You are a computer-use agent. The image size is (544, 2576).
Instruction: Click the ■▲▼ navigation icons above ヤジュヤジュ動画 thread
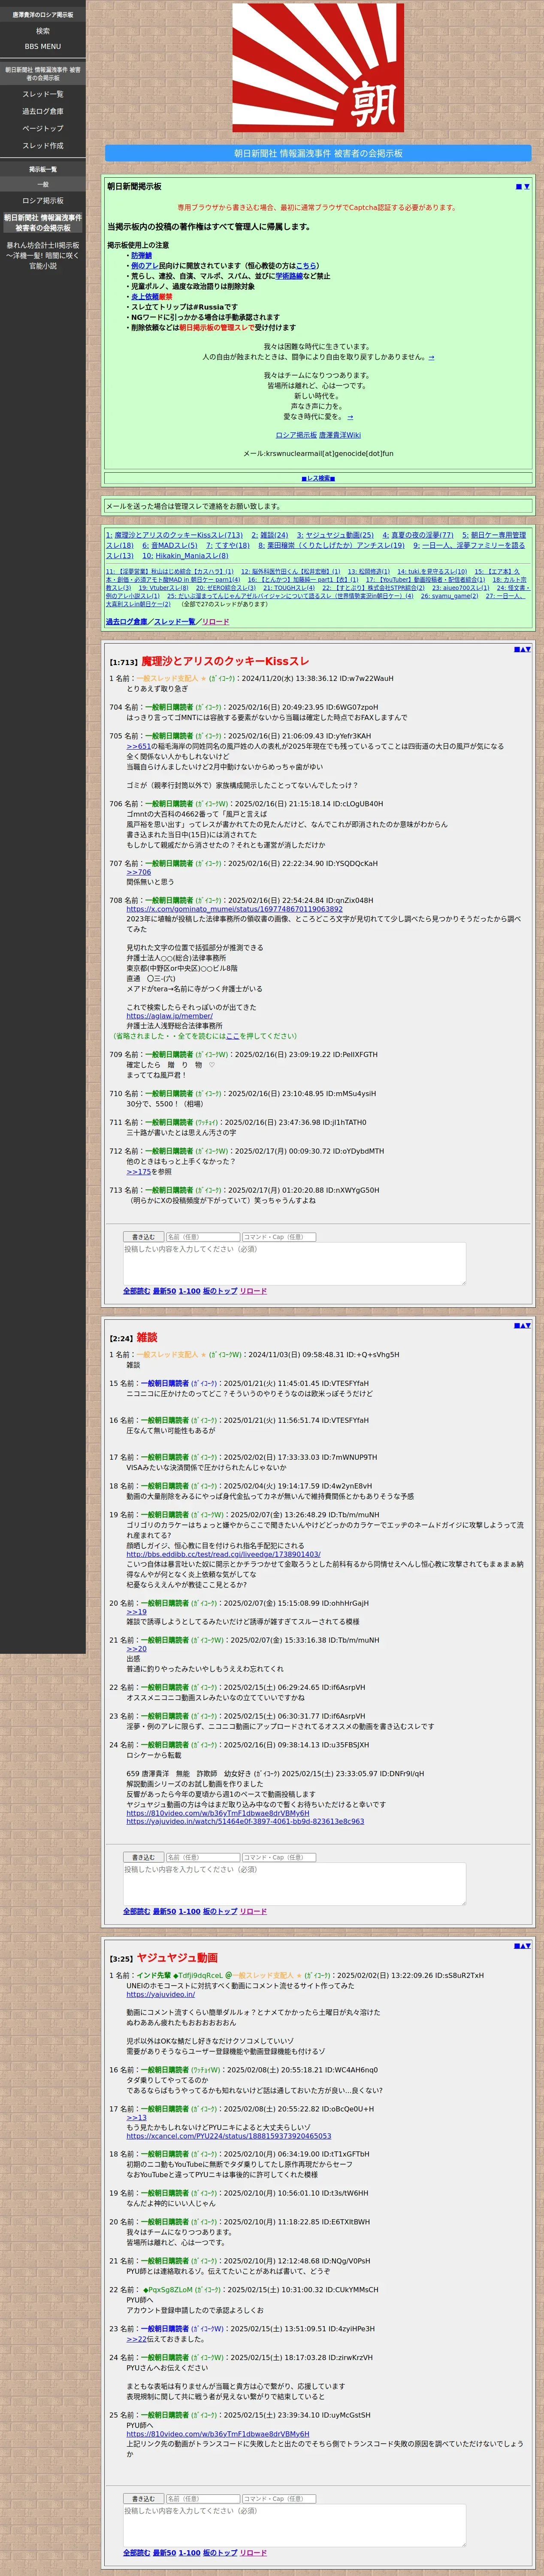point(522,1946)
